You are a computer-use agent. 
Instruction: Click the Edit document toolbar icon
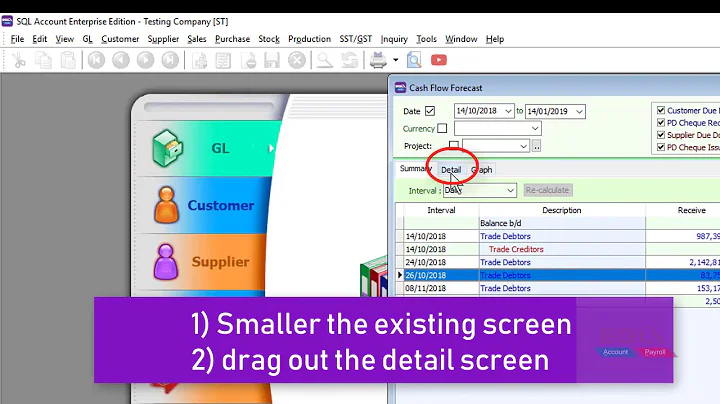224,60
